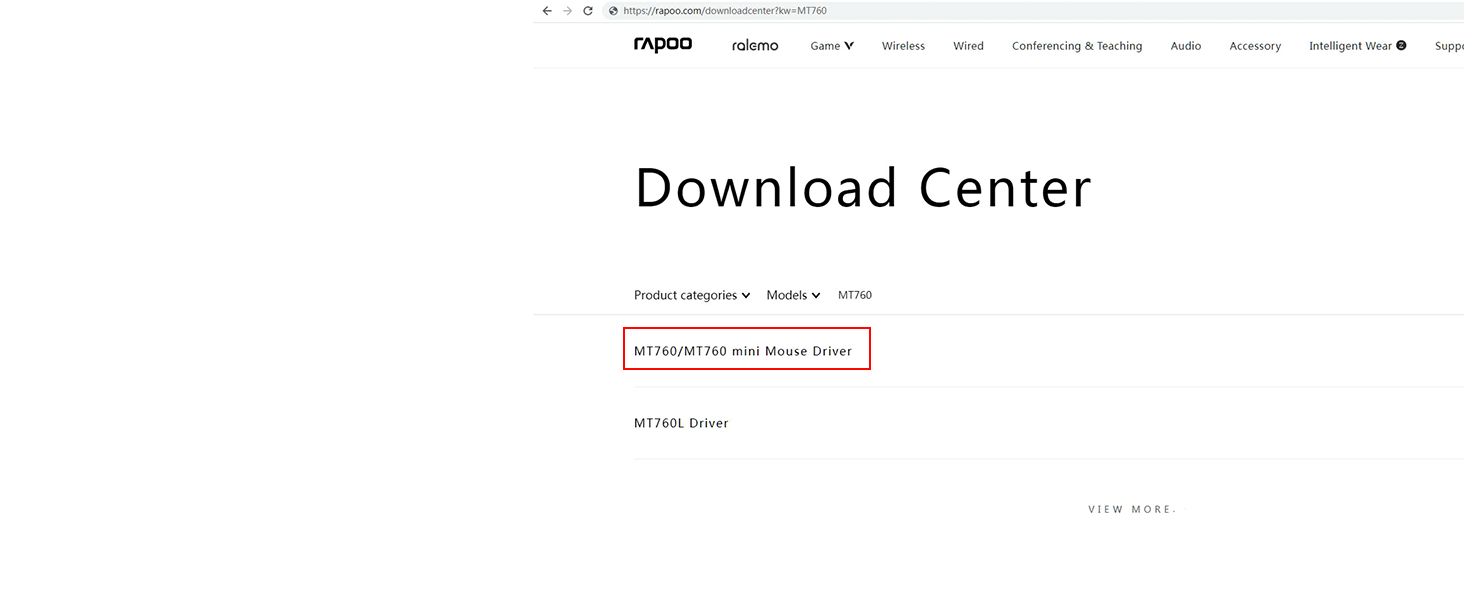Viewport: 1464px width, 600px height.
Task: Click the icon beside Intelligent Wear
Action: point(1401,45)
